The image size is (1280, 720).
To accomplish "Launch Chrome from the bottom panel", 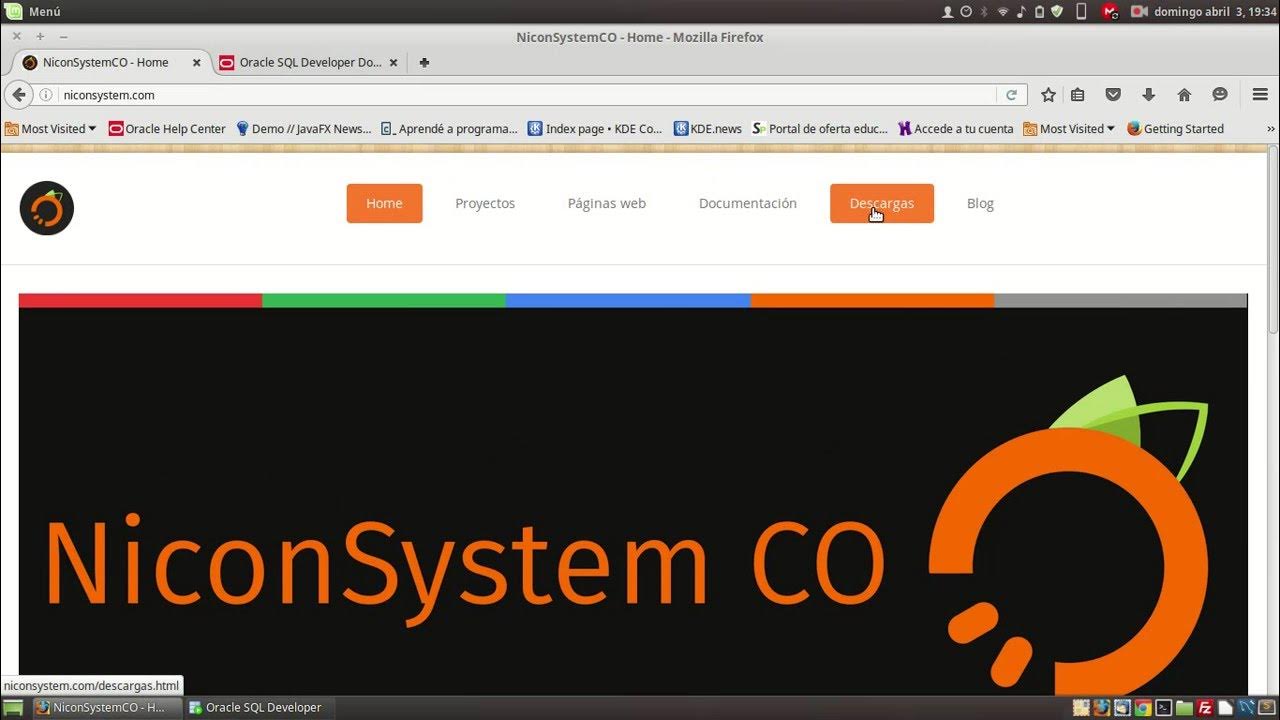I will (x=1143, y=708).
